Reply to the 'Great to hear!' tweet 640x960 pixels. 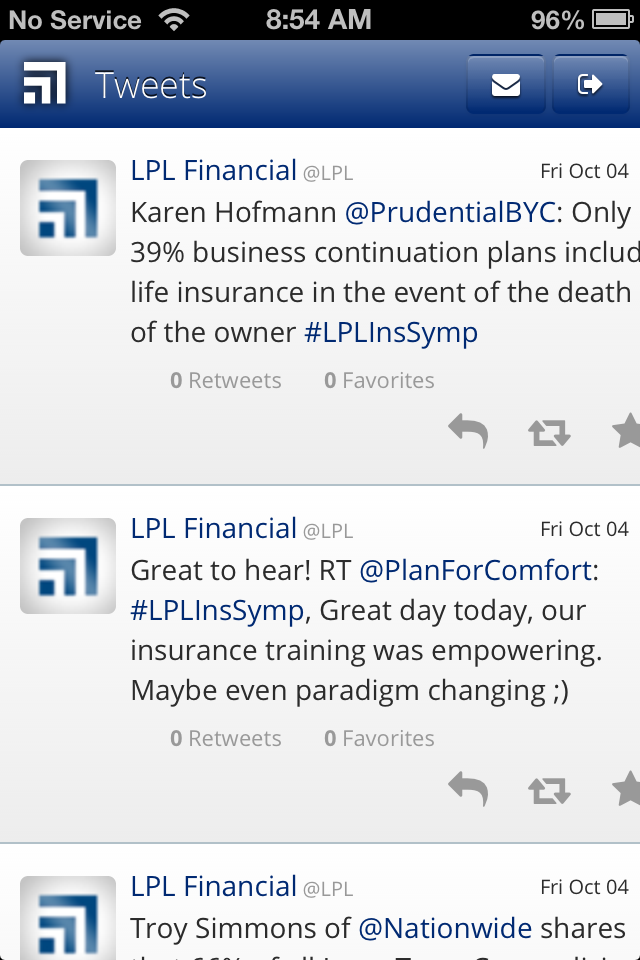(468, 790)
